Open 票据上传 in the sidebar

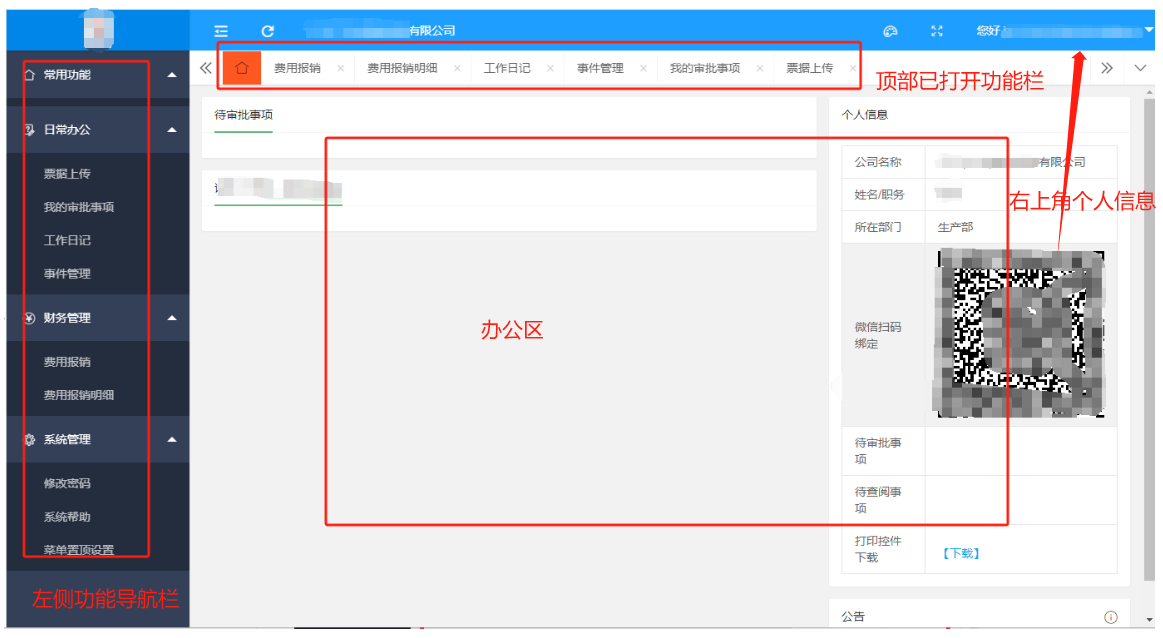click(x=67, y=174)
